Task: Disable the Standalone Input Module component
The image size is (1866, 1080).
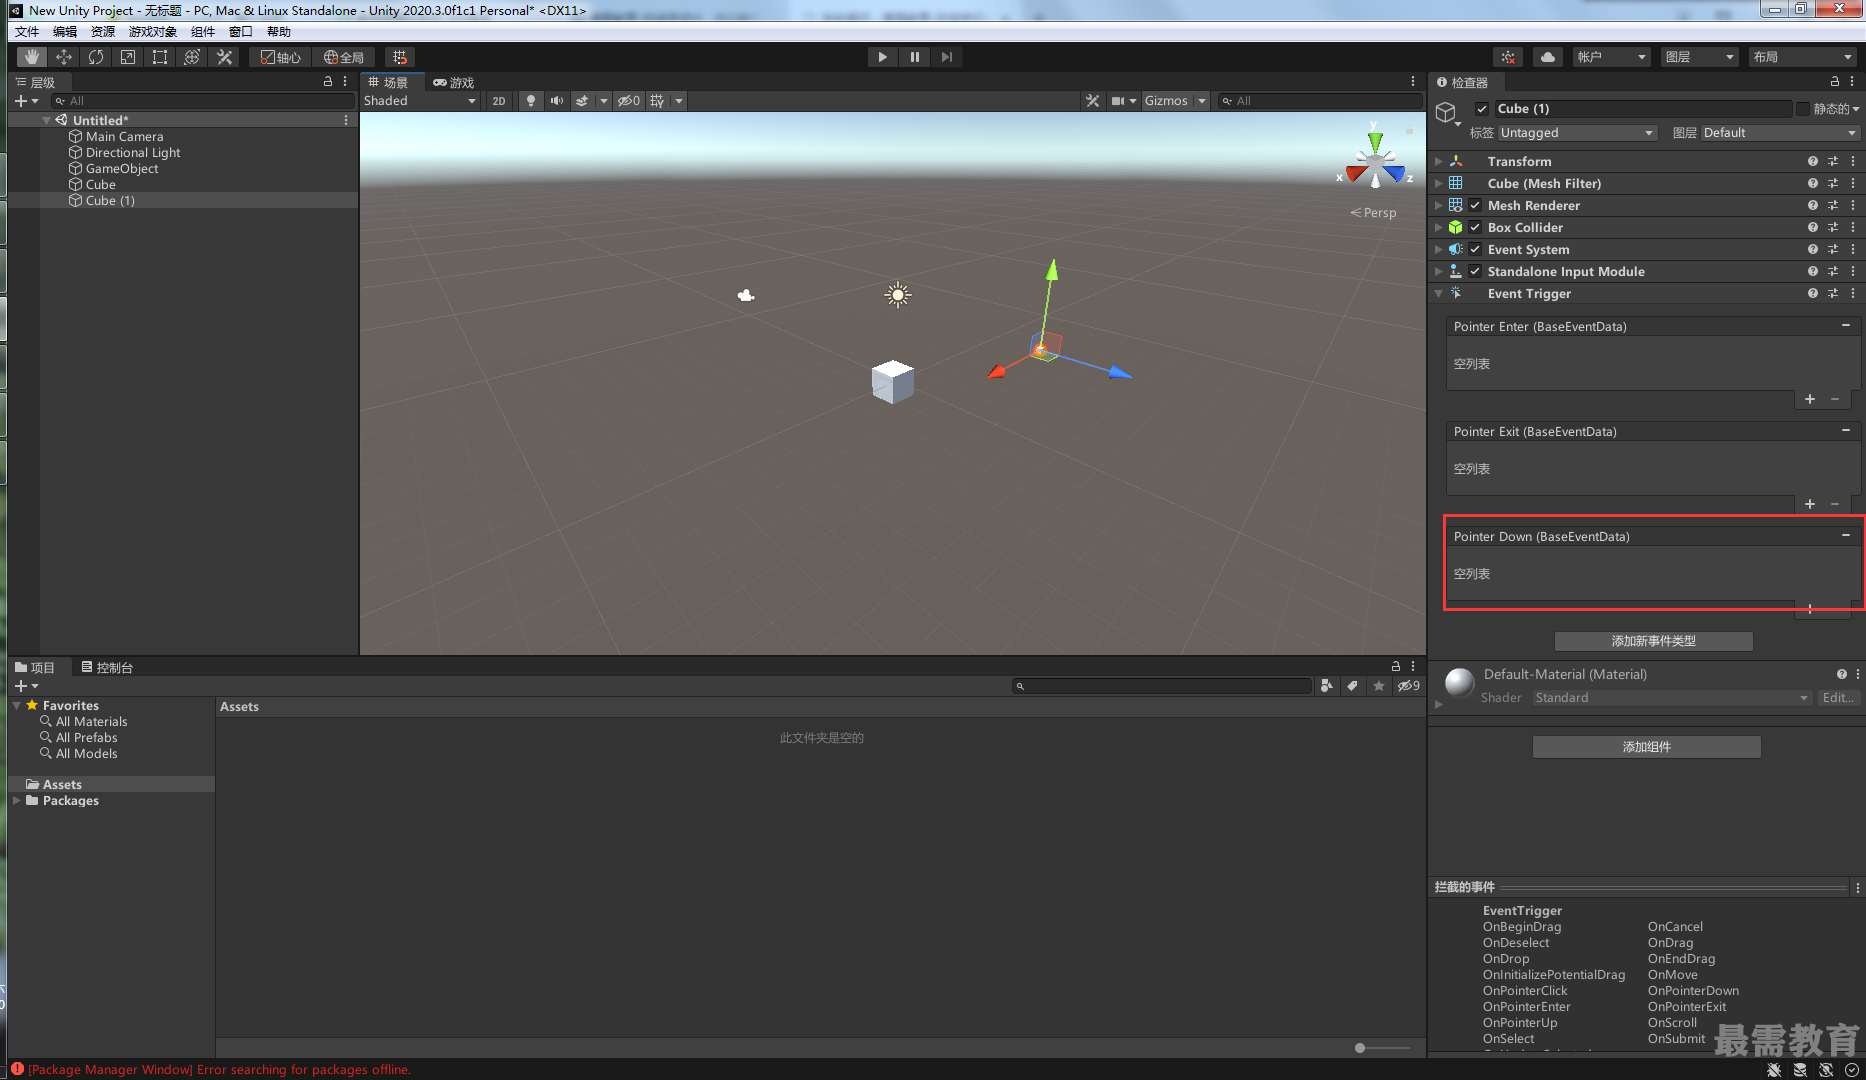Action: (1475, 271)
